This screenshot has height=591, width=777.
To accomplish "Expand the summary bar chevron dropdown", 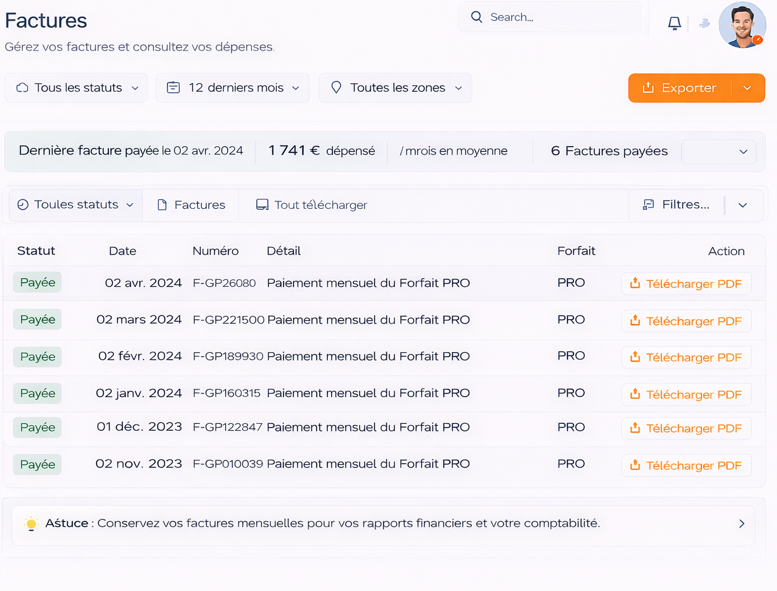I will tap(742, 152).
